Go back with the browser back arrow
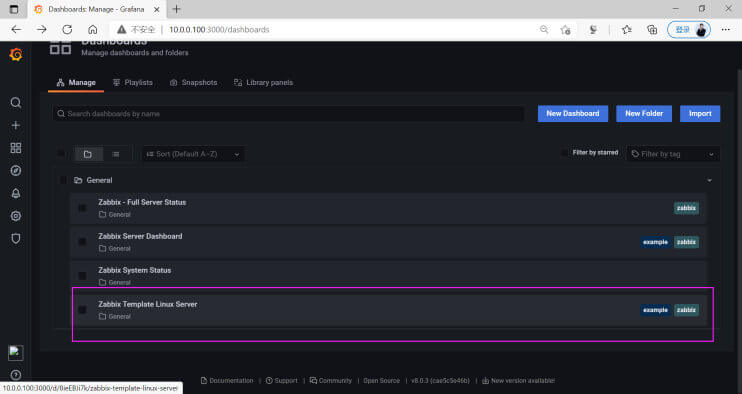Image resolution: width=742 pixels, height=394 pixels. [x=17, y=29]
